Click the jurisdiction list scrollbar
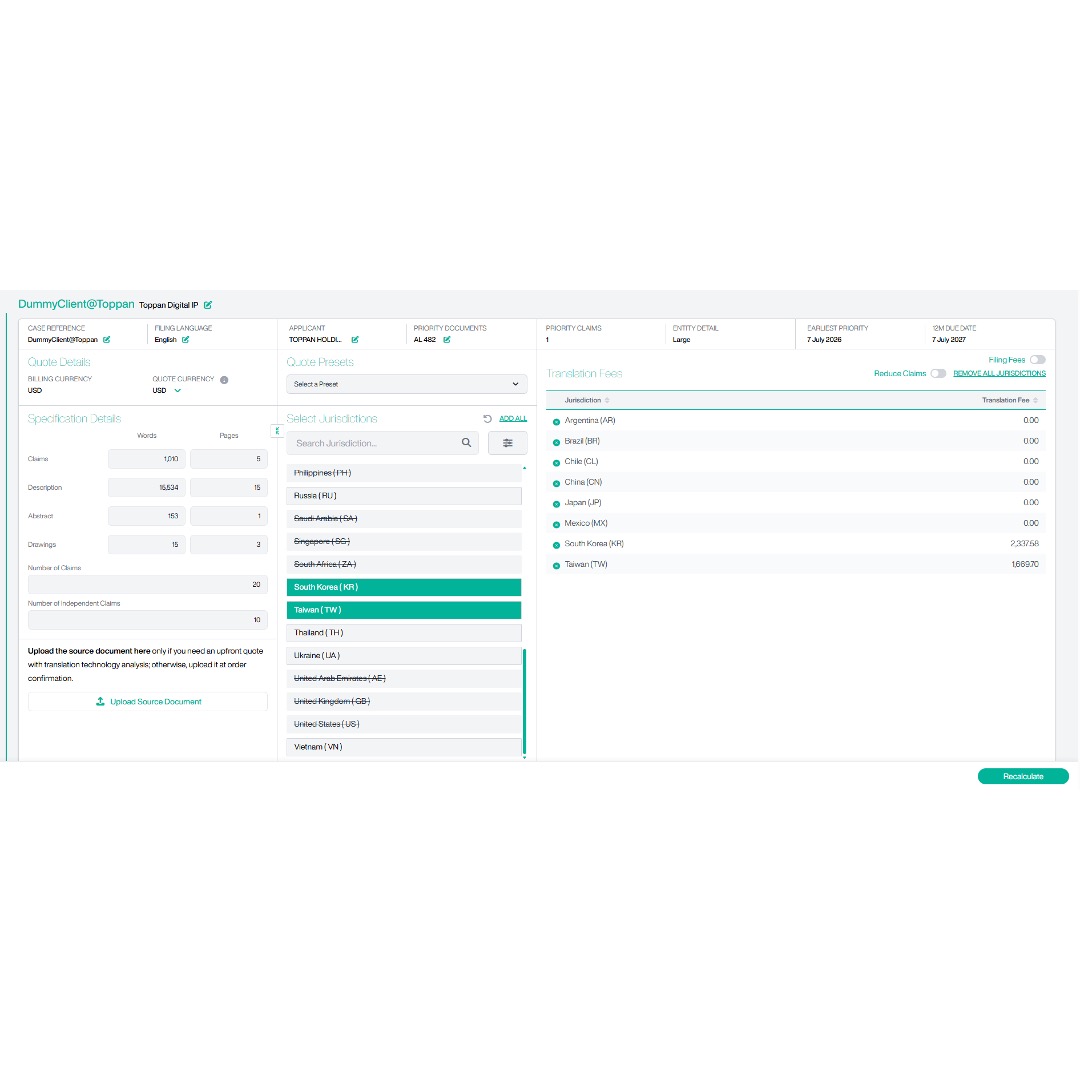Image resolution: width=1080 pixels, height=1080 pixels. tap(524, 701)
